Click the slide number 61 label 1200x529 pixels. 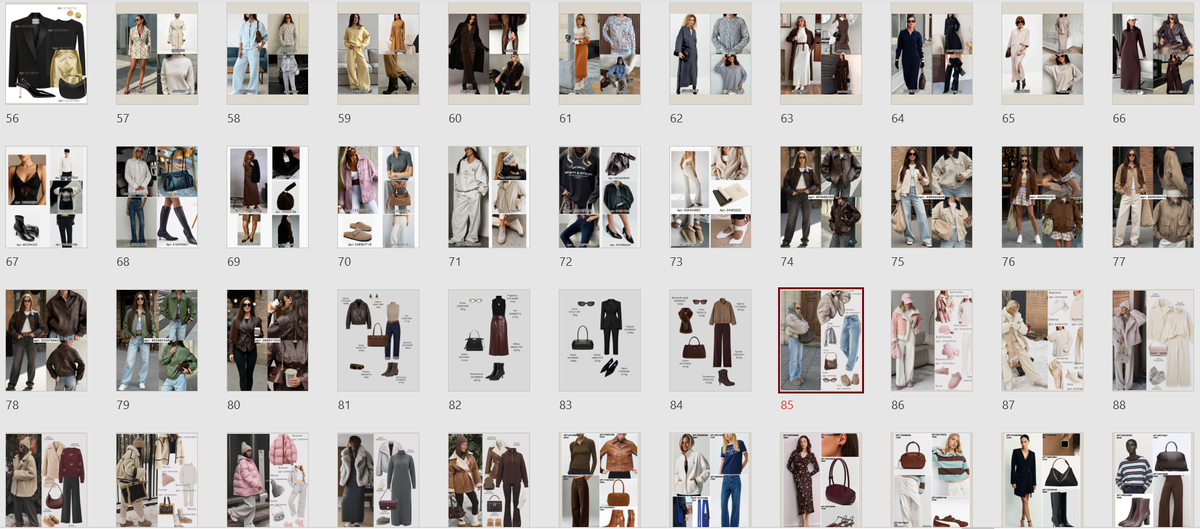(x=565, y=118)
